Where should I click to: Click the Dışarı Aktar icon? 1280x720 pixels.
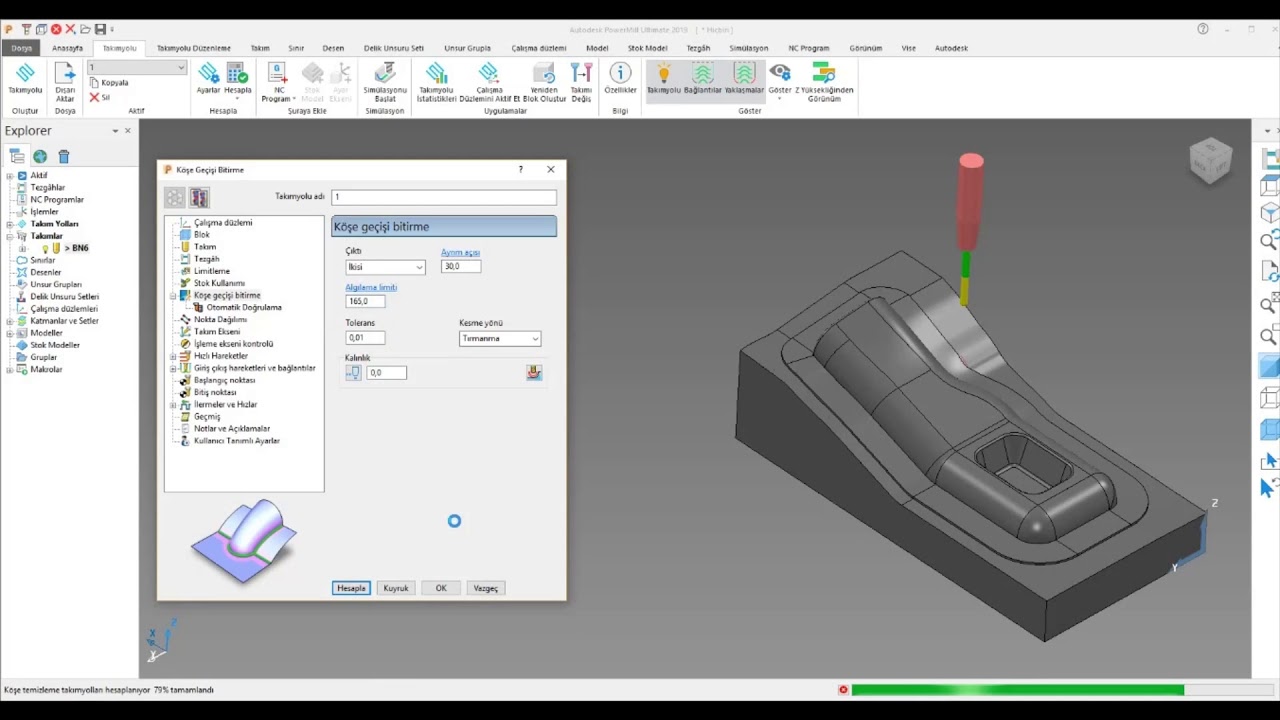[x=65, y=82]
